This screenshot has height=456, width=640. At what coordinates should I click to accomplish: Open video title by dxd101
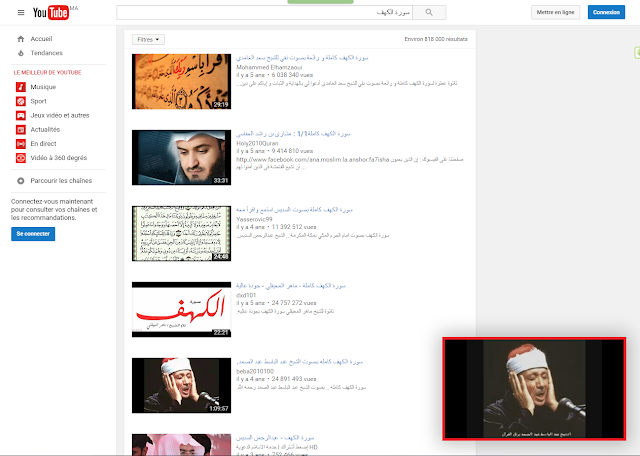(291, 286)
